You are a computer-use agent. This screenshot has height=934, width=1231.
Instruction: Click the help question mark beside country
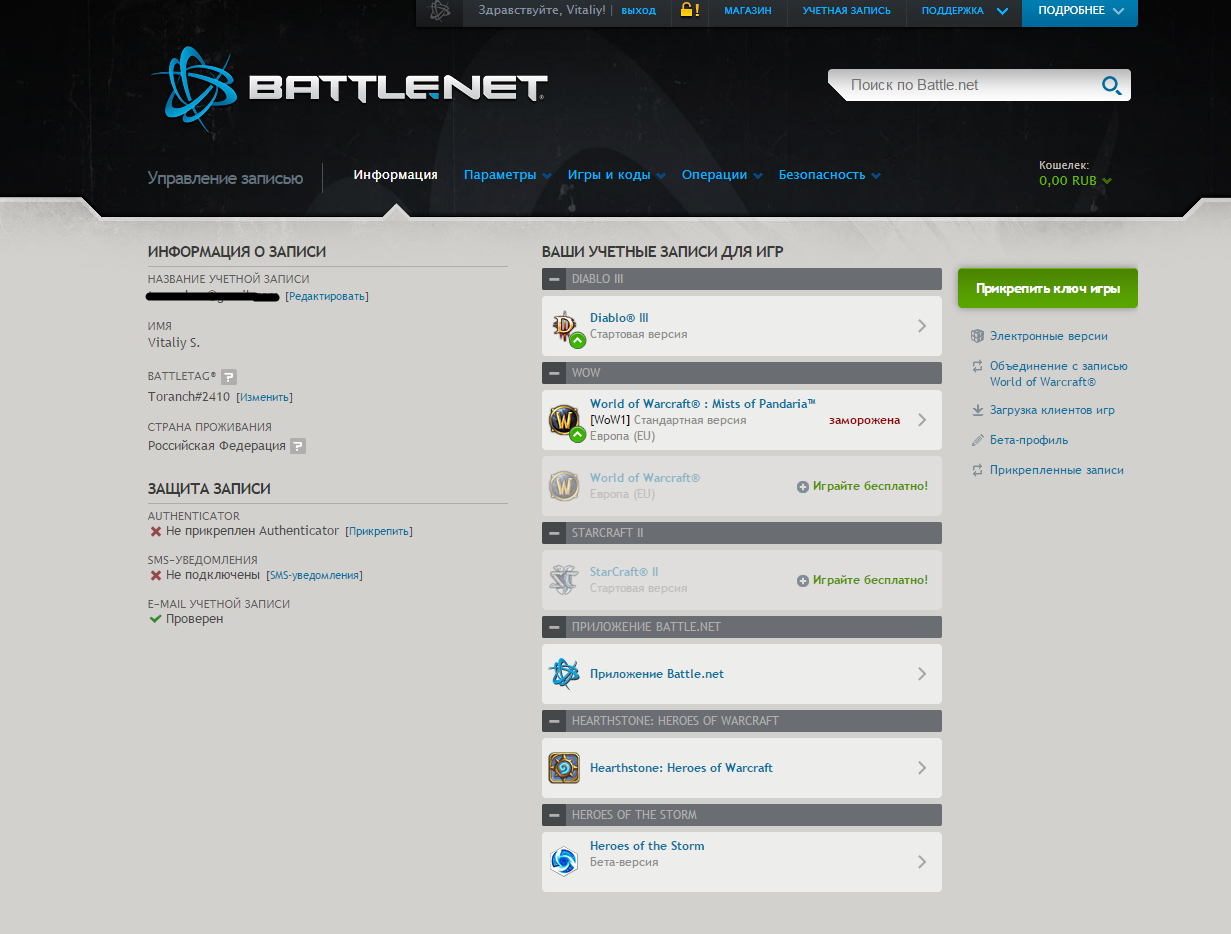(298, 446)
